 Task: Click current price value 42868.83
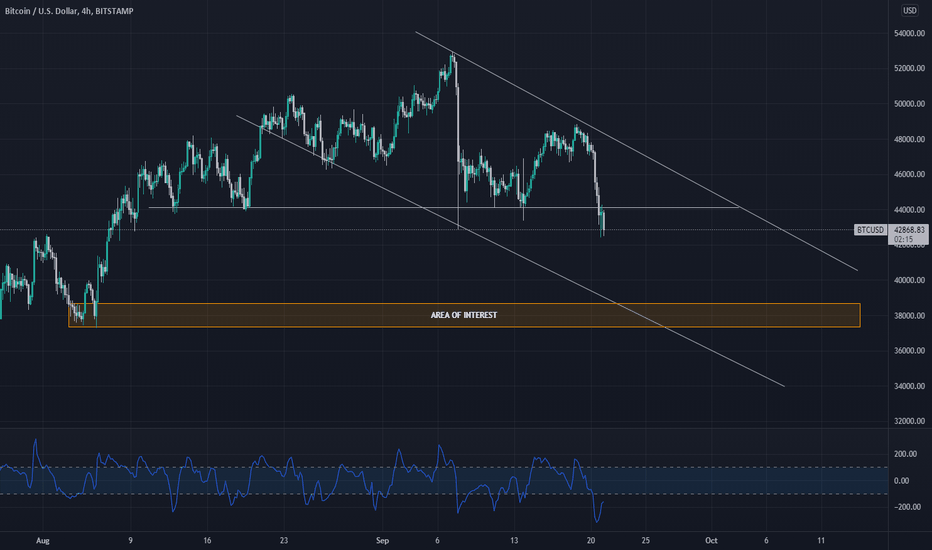(x=909, y=230)
